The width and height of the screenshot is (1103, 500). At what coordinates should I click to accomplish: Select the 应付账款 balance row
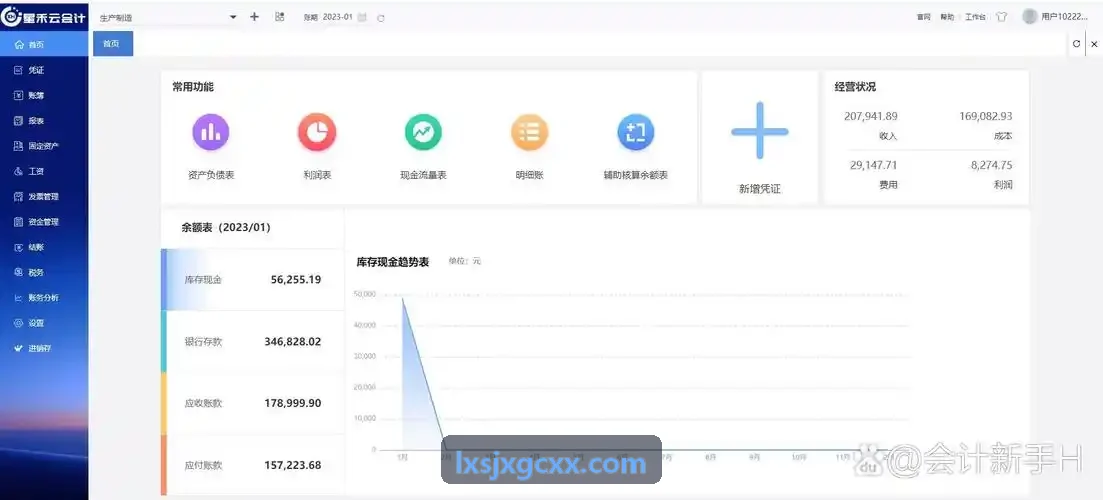253,465
